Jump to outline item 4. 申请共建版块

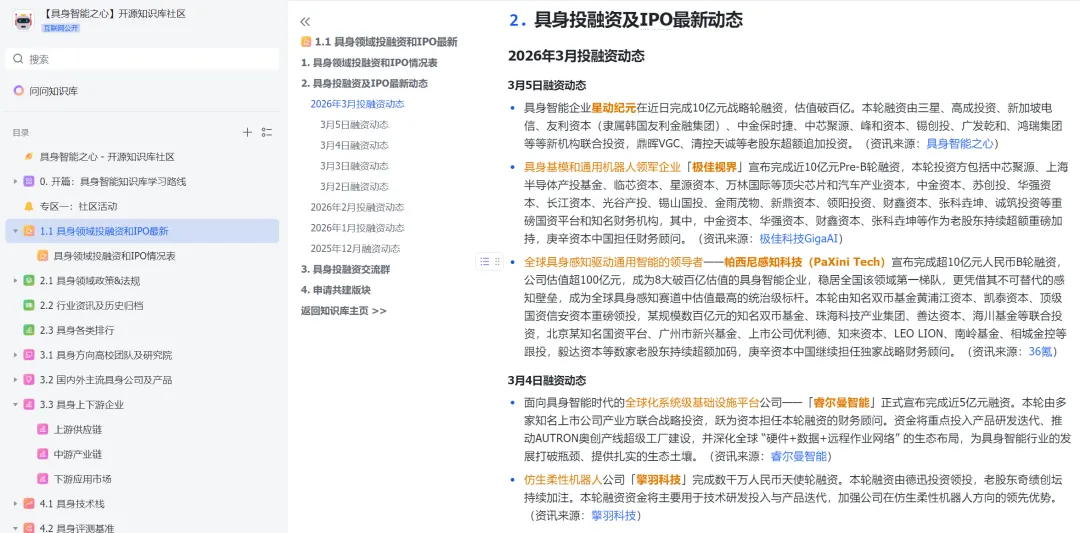click(x=335, y=290)
